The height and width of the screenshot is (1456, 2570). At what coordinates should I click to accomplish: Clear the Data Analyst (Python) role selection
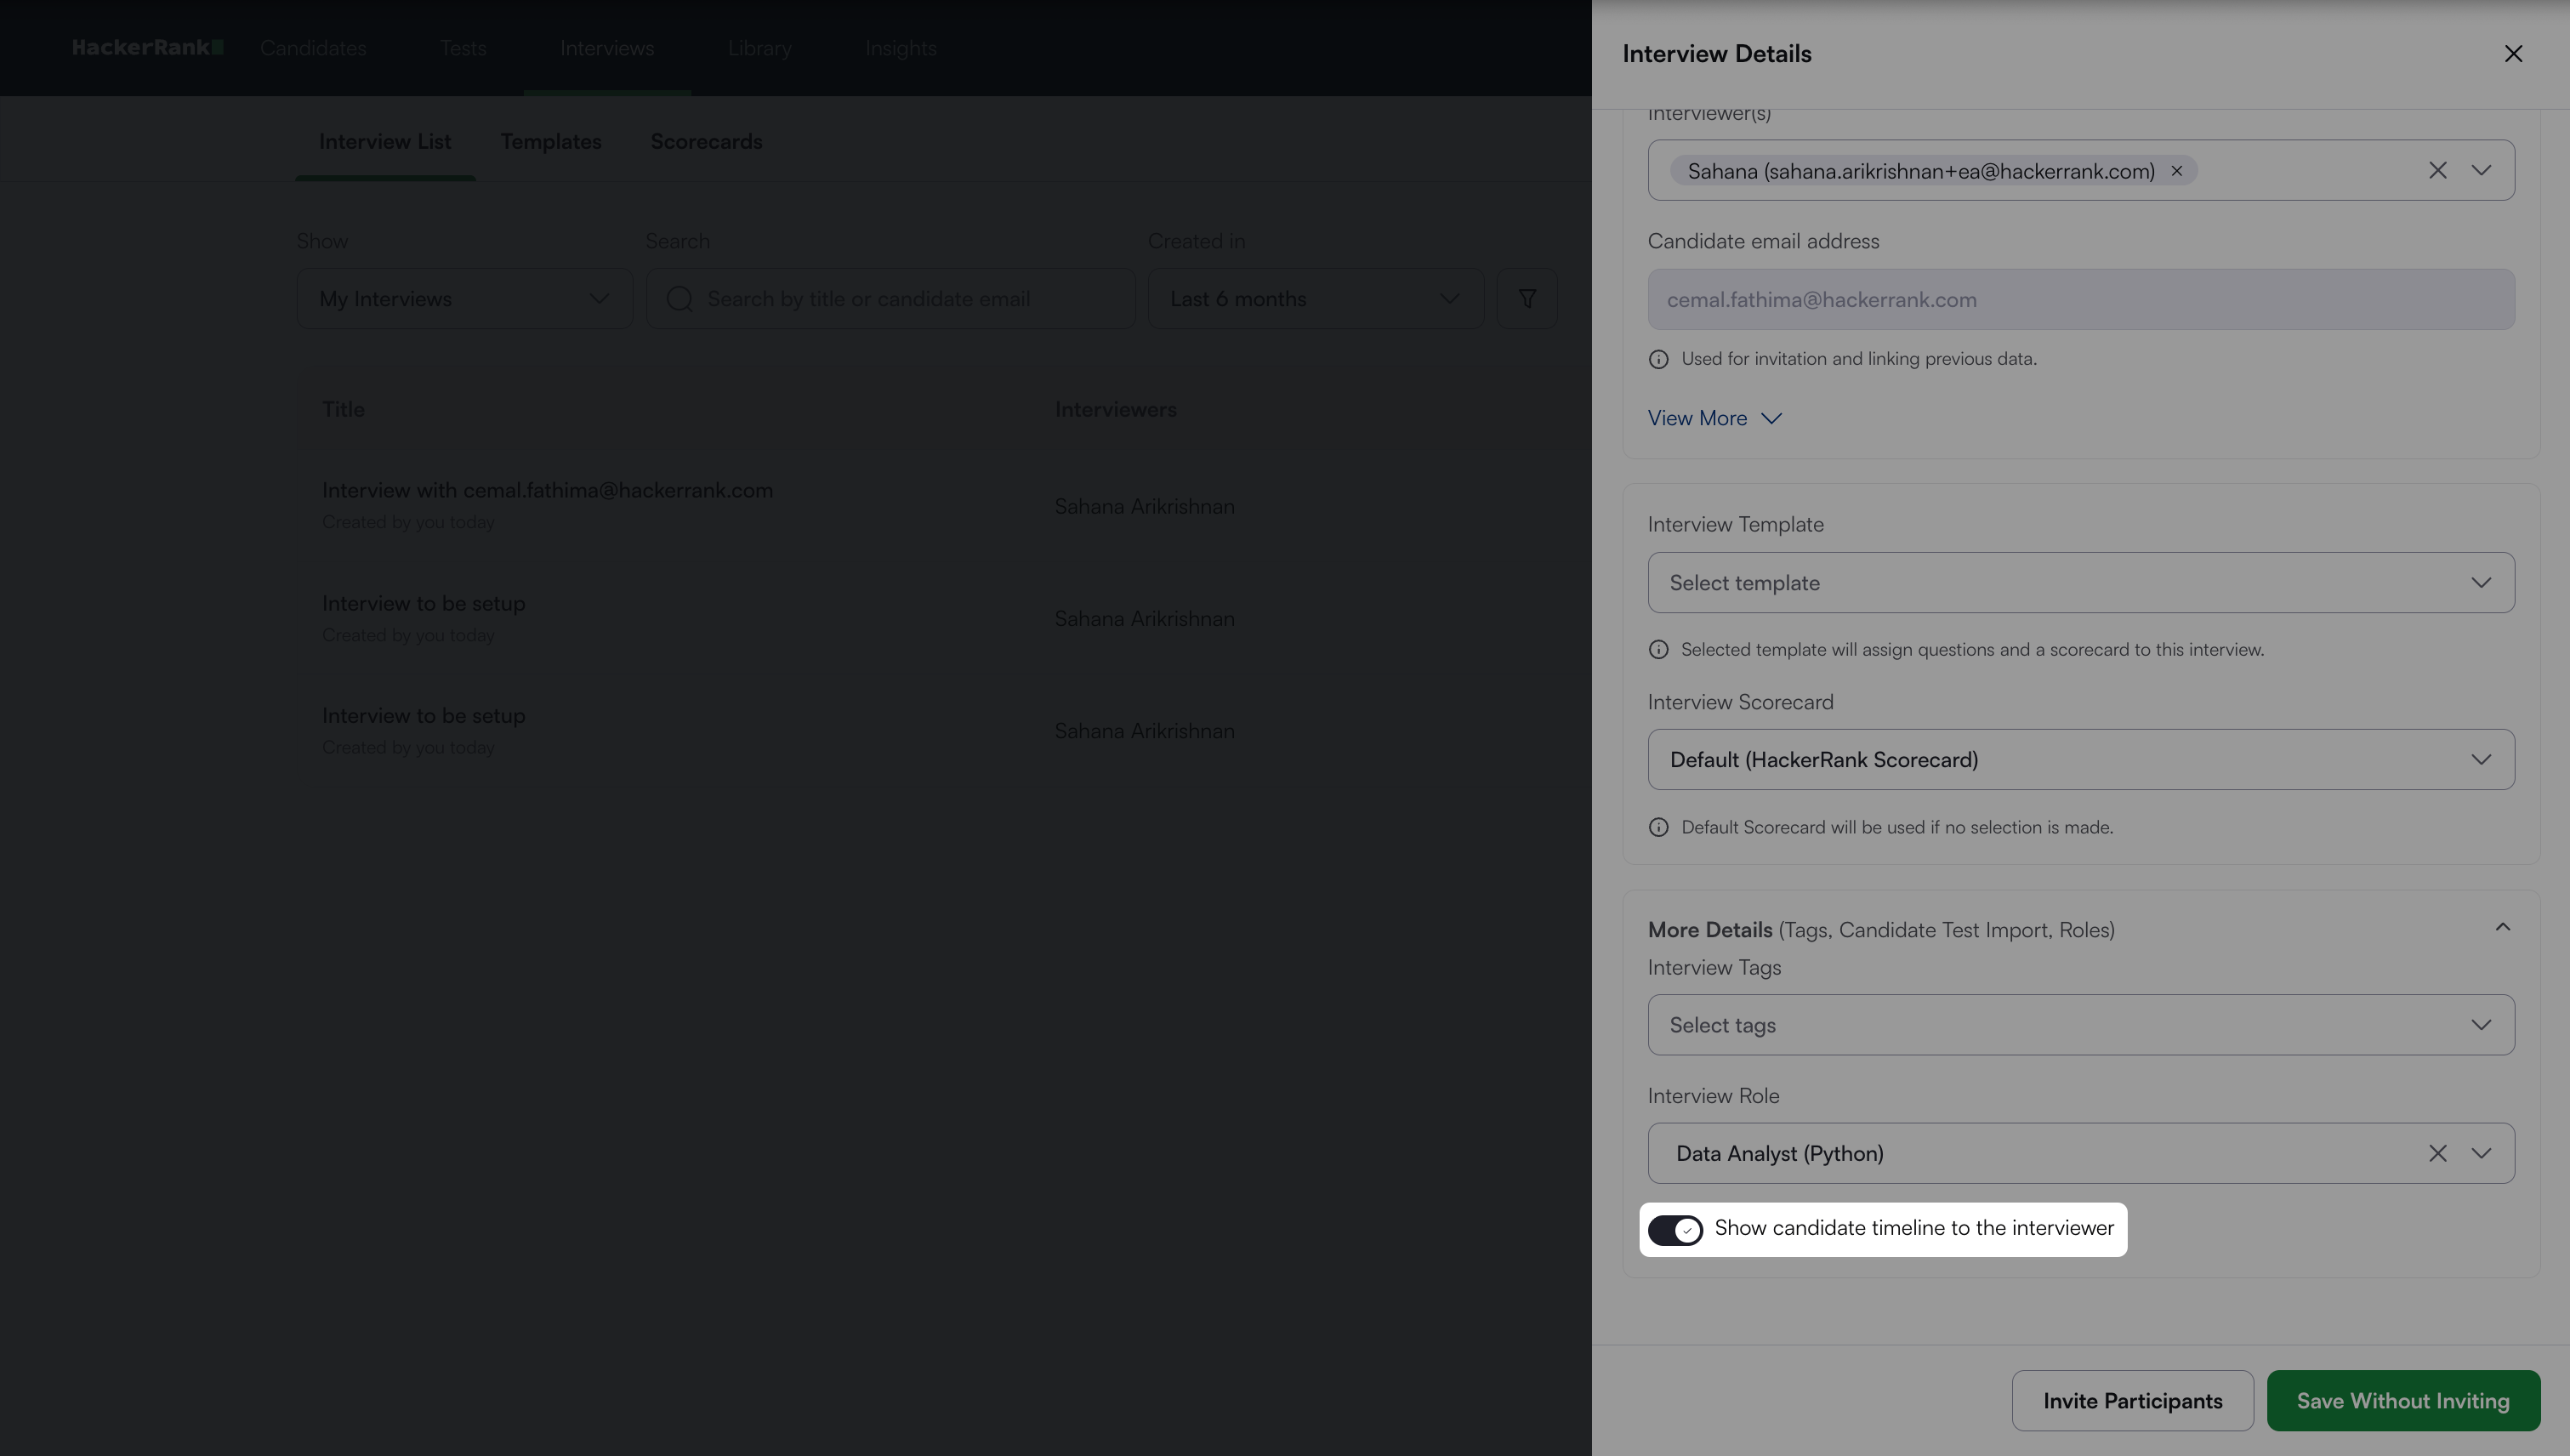(x=2437, y=1154)
